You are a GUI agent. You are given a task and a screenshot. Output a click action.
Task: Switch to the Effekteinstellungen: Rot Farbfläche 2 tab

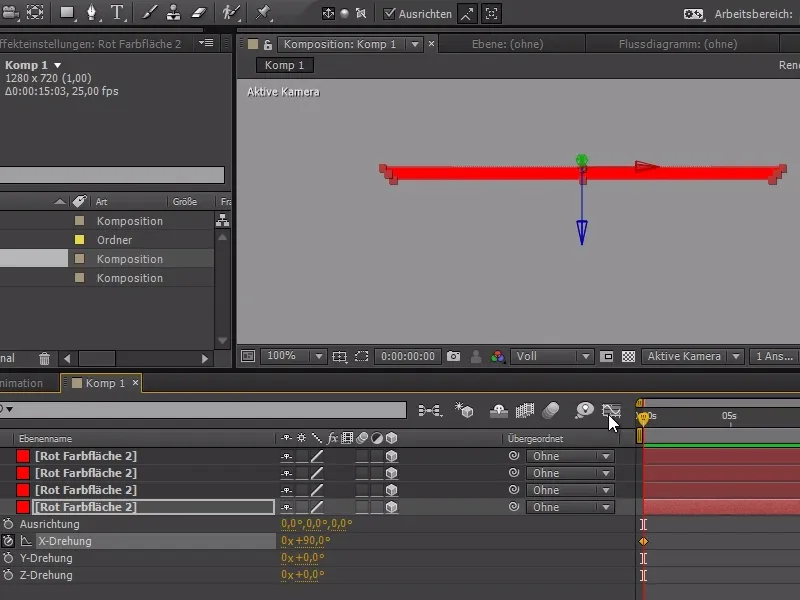[x=90, y=44]
